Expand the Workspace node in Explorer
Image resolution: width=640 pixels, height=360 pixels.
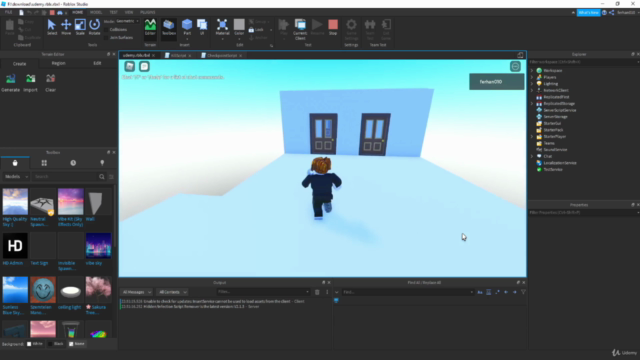[532, 71]
